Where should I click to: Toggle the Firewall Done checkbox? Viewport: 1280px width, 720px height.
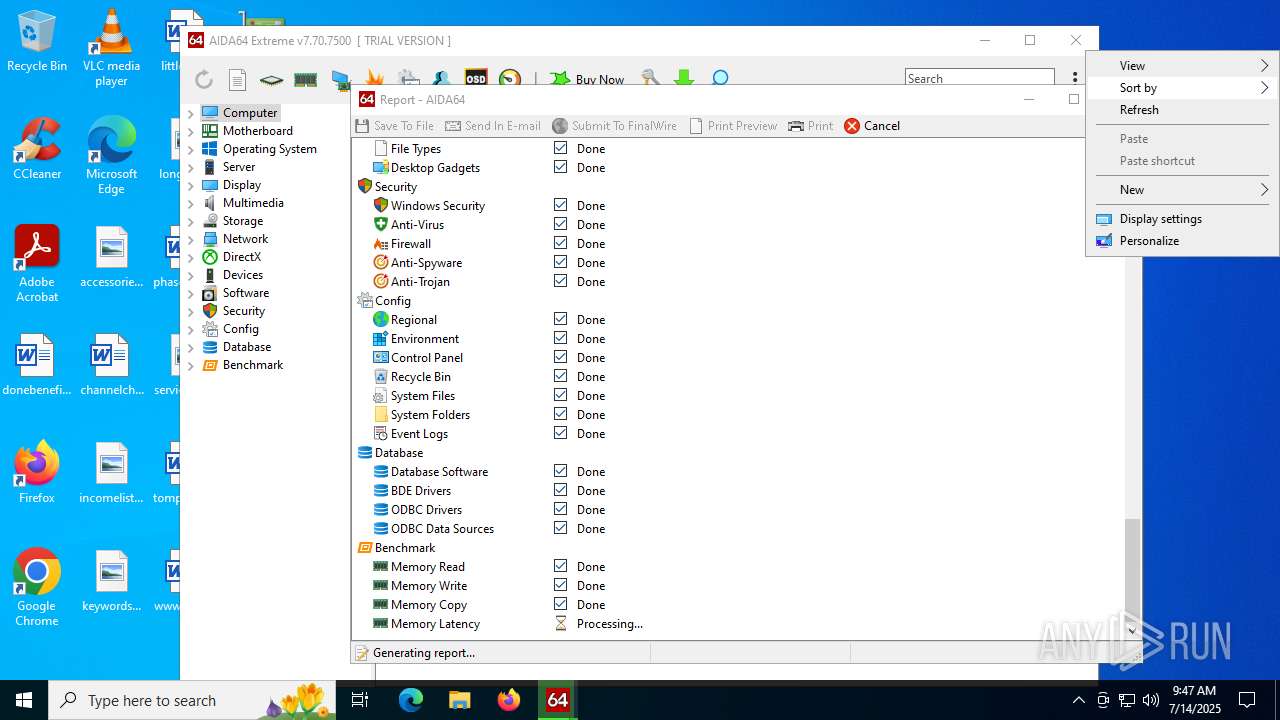[560, 243]
